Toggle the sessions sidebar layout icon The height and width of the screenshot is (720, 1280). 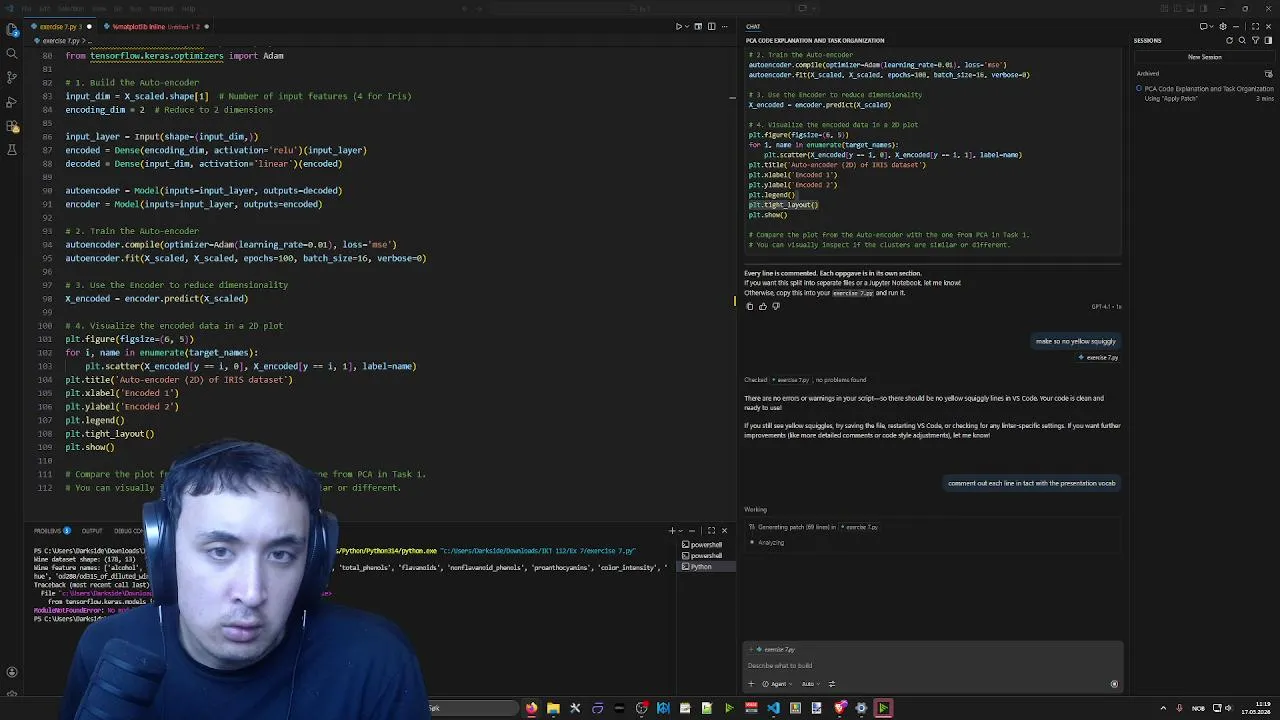1268,40
